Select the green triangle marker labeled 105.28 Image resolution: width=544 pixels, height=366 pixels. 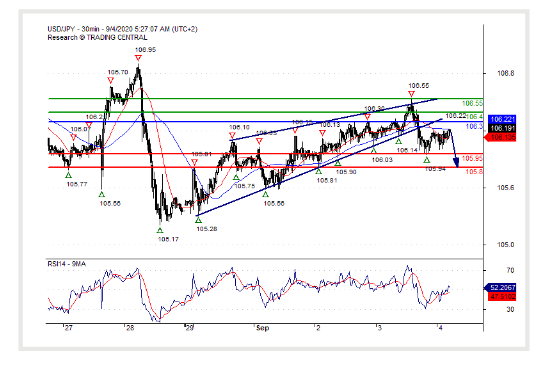point(198,220)
